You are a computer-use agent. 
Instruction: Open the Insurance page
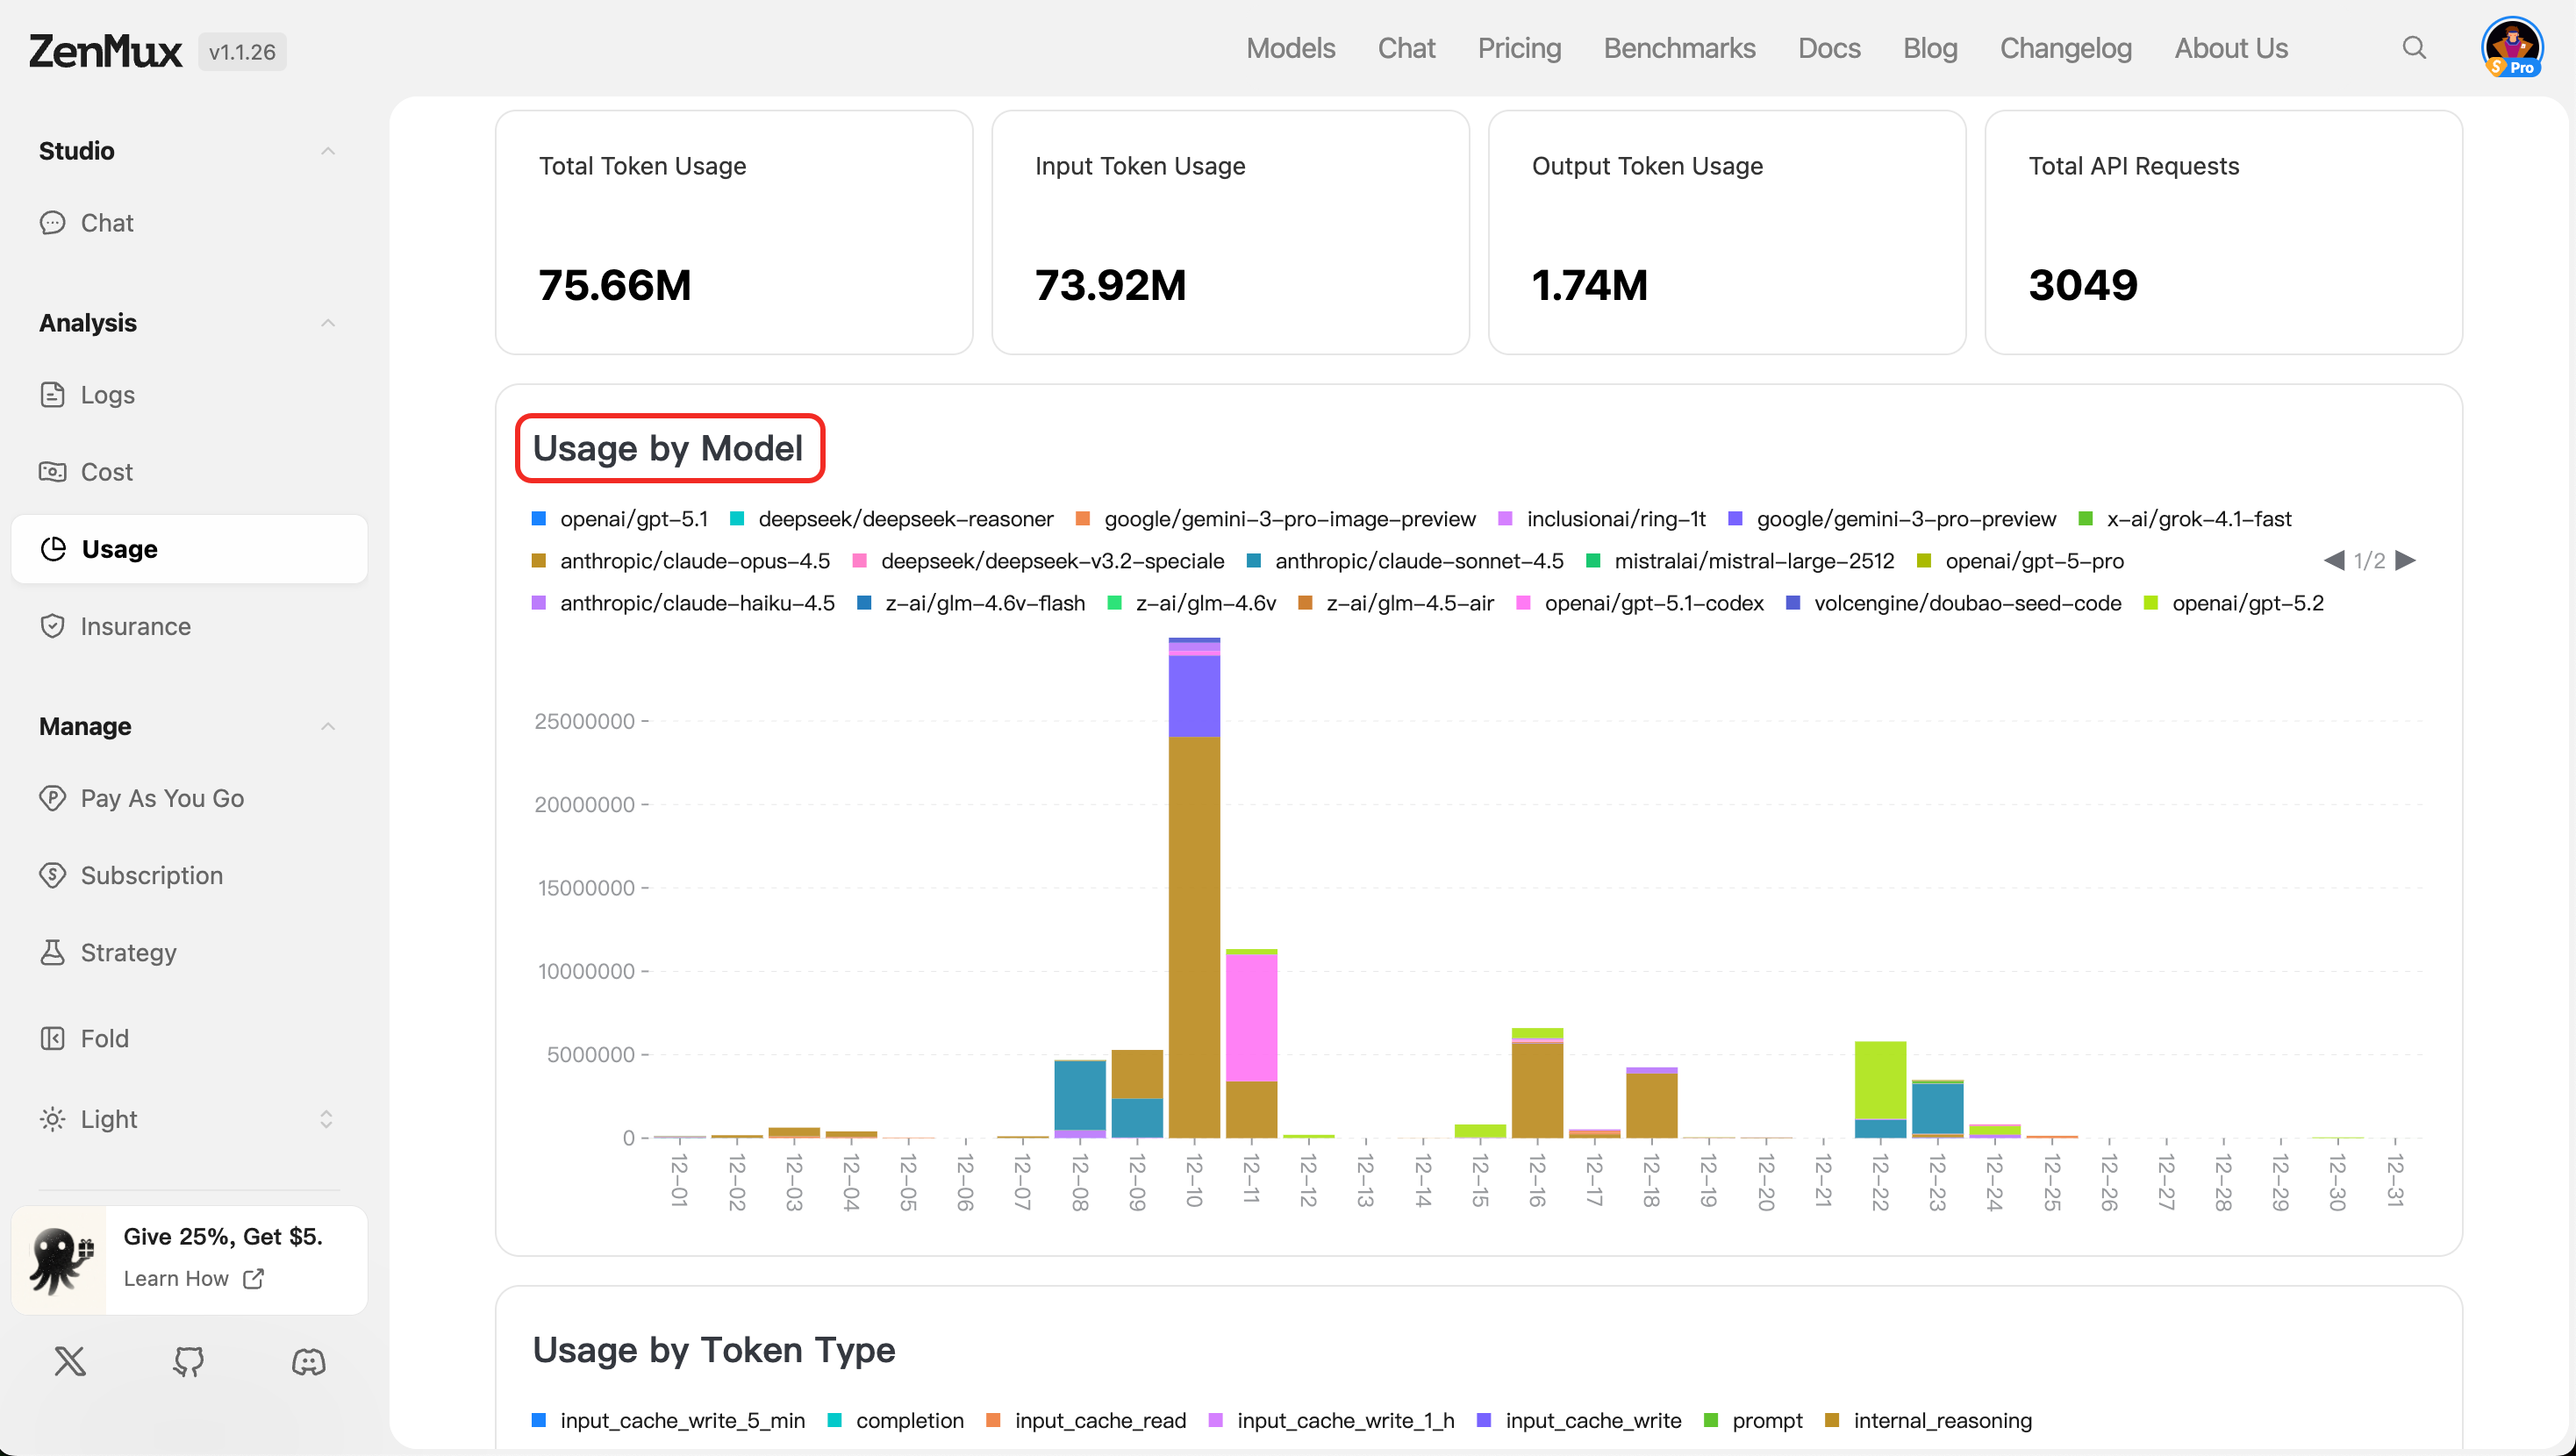(135, 626)
